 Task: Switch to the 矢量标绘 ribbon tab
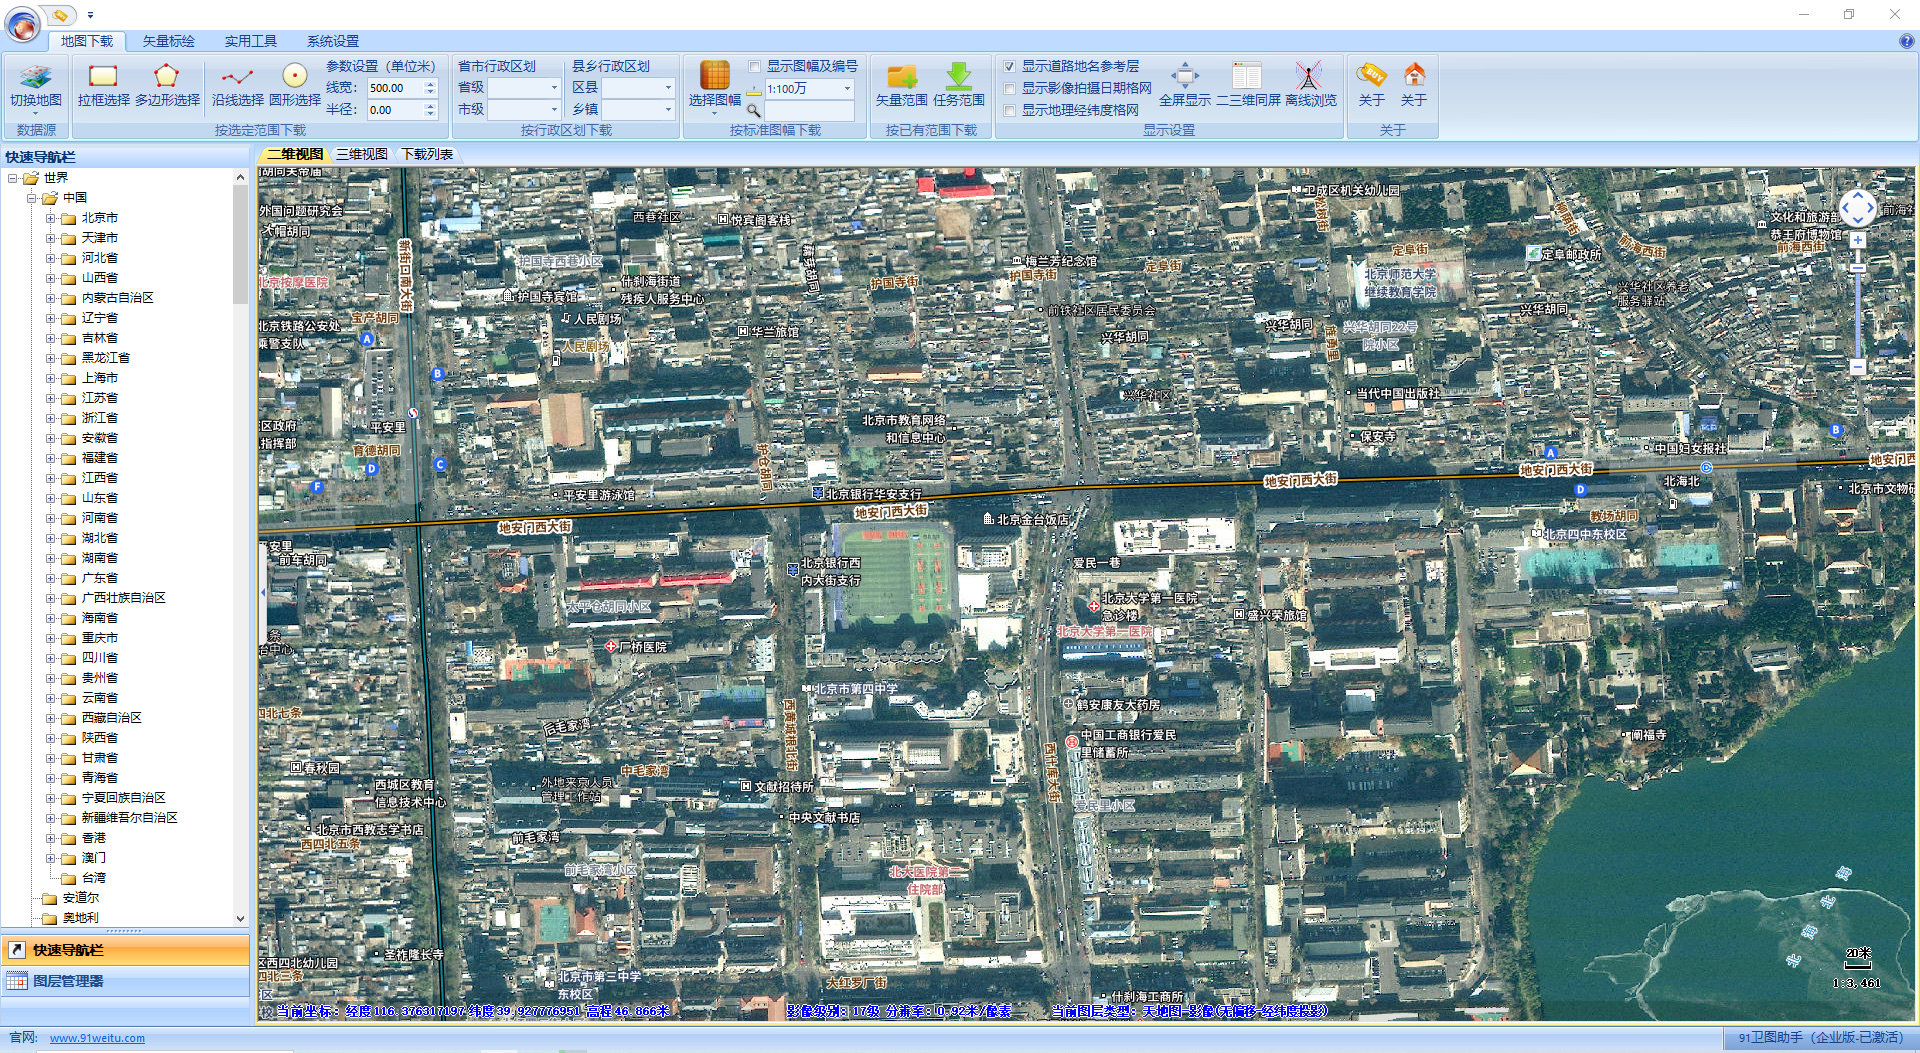pyautogui.click(x=168, y=41)
